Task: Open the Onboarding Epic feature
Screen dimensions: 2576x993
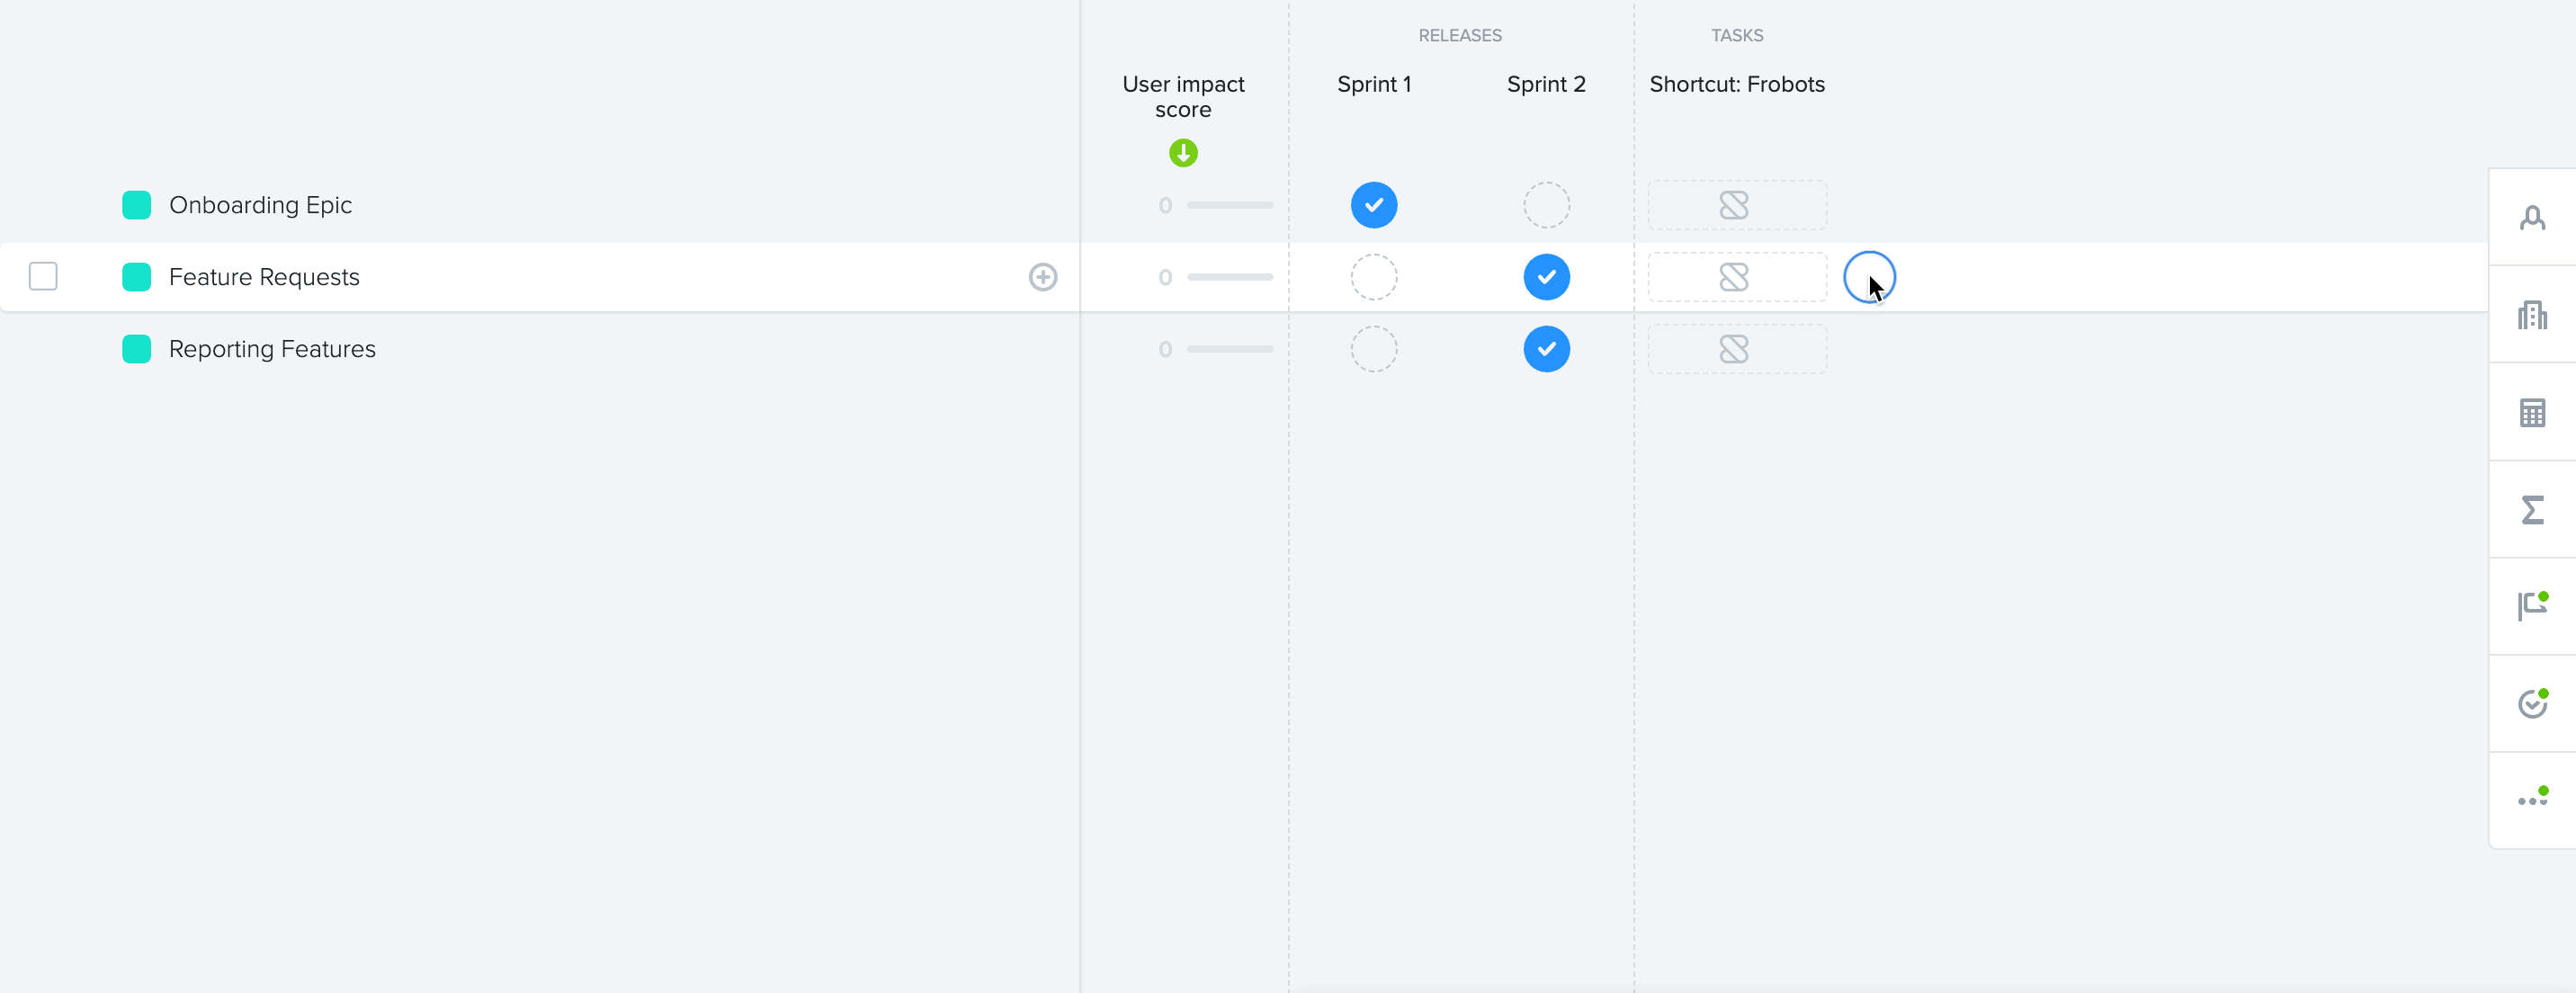Action: (260, 205)
